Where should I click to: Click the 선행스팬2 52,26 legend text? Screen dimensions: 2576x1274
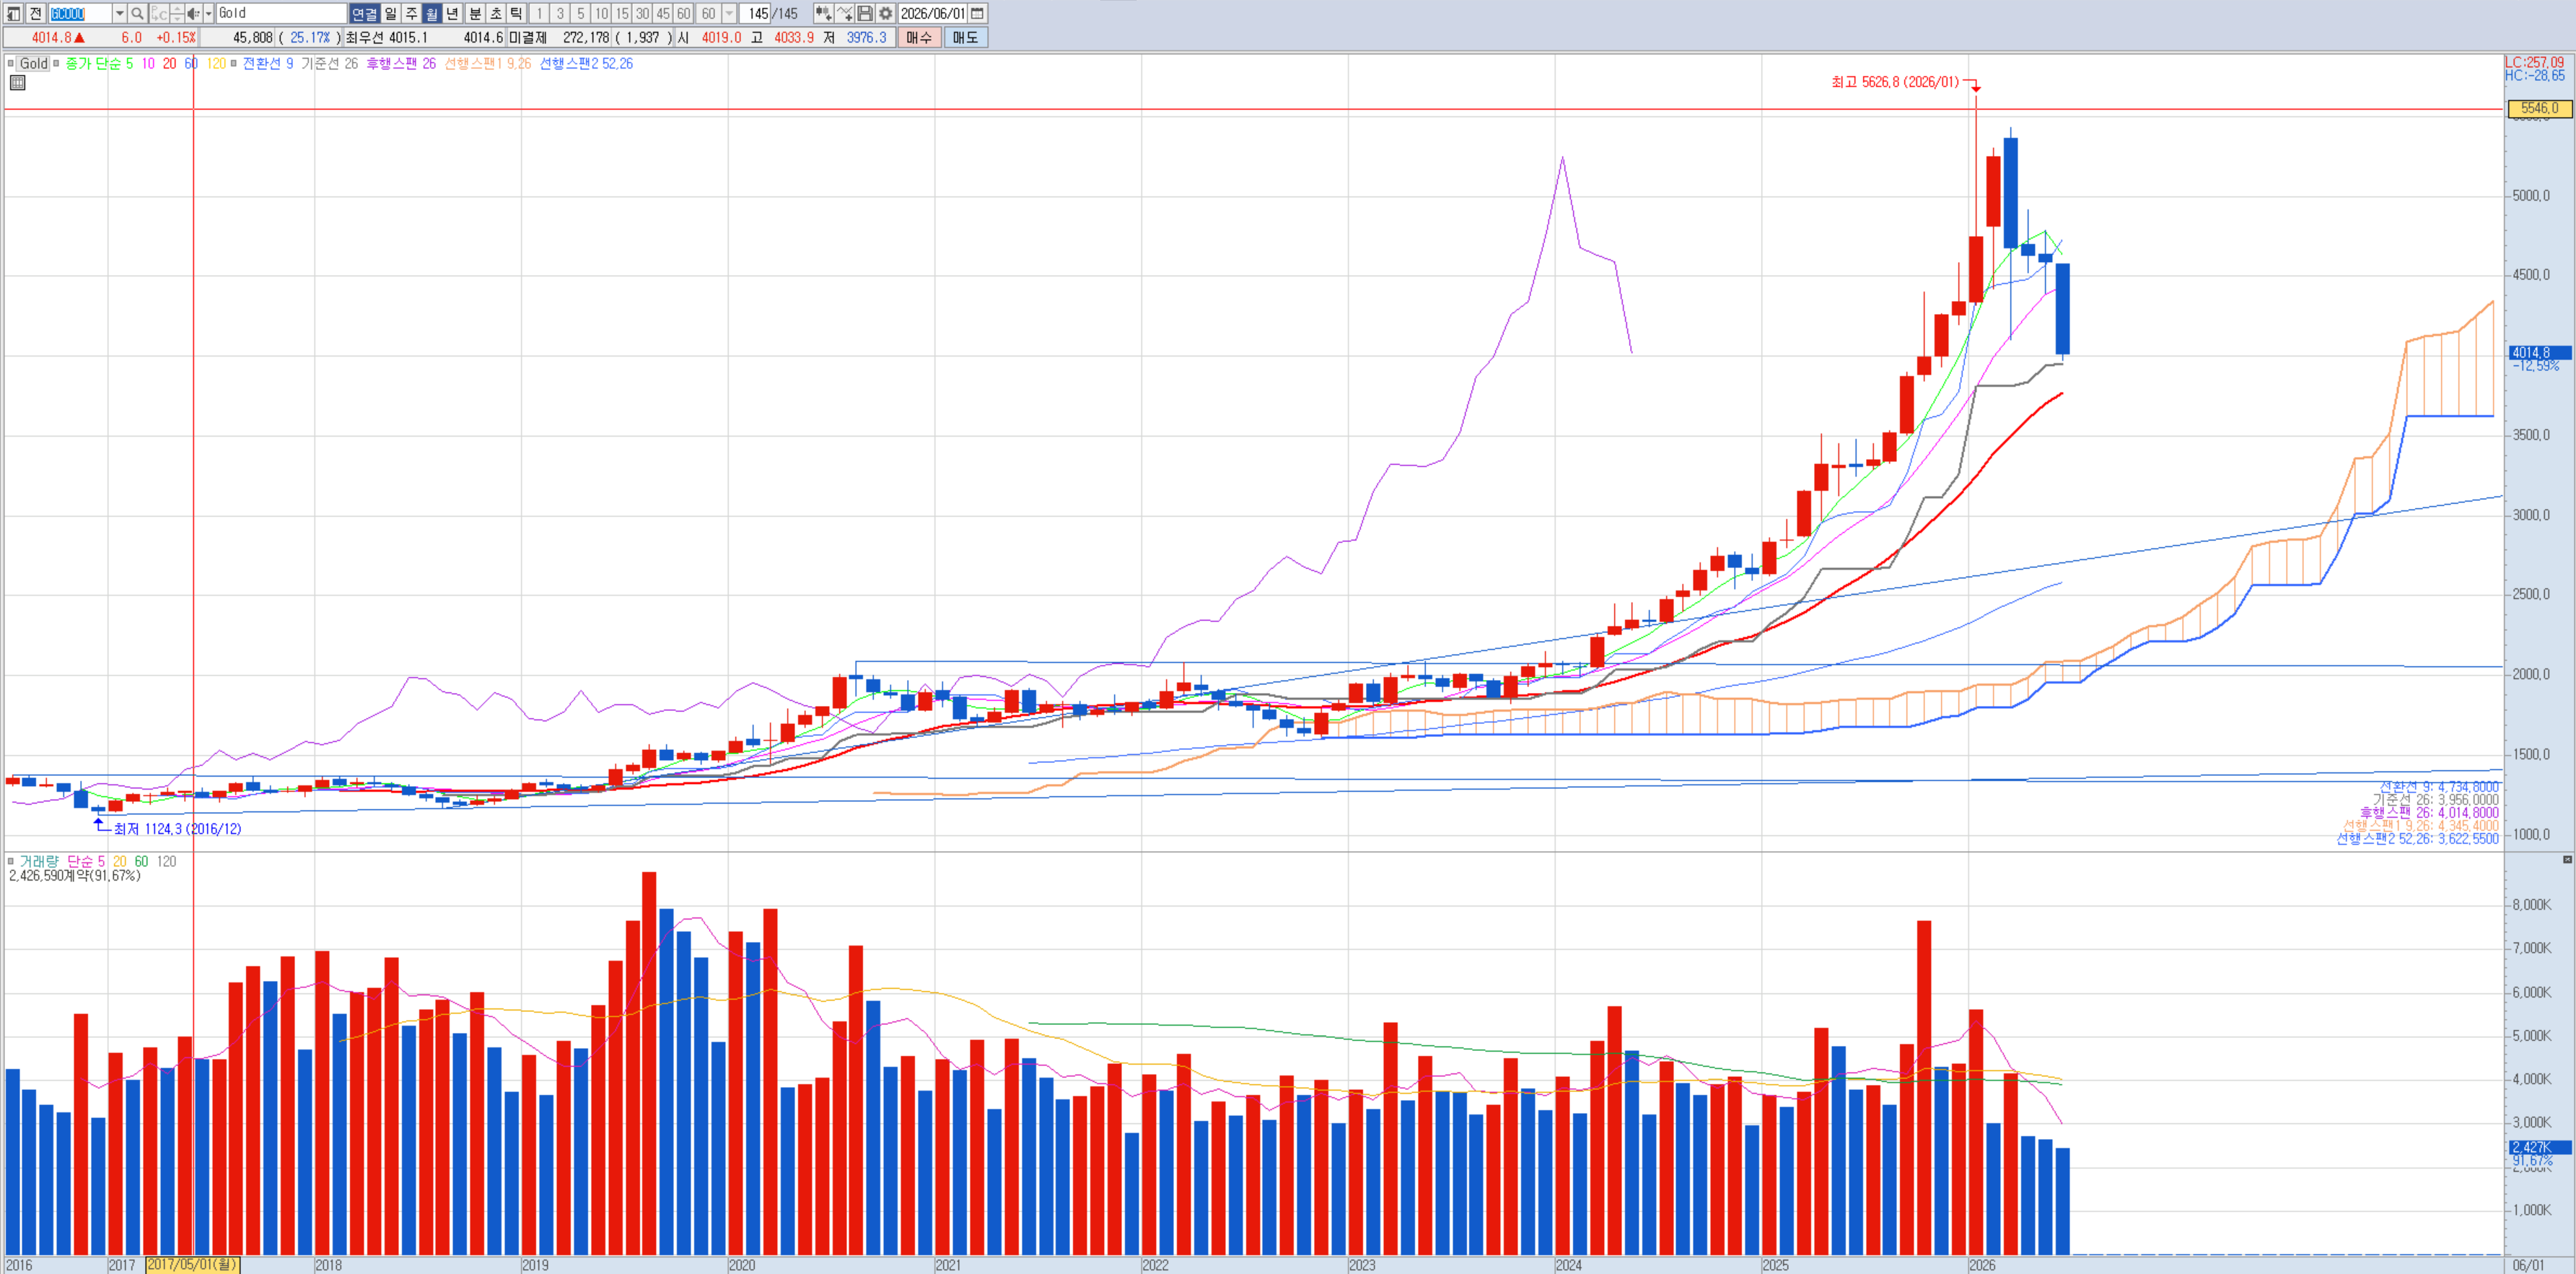[x=586, y=63]
